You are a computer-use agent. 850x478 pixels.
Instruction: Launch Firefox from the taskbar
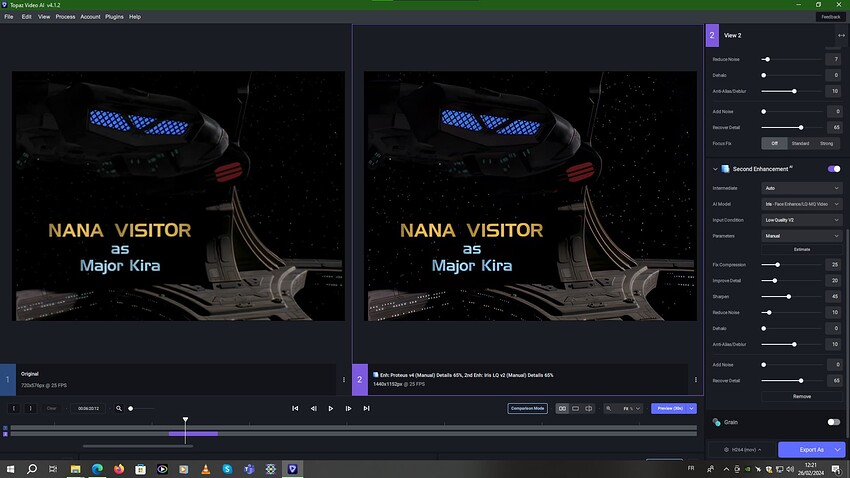point(119,469)
